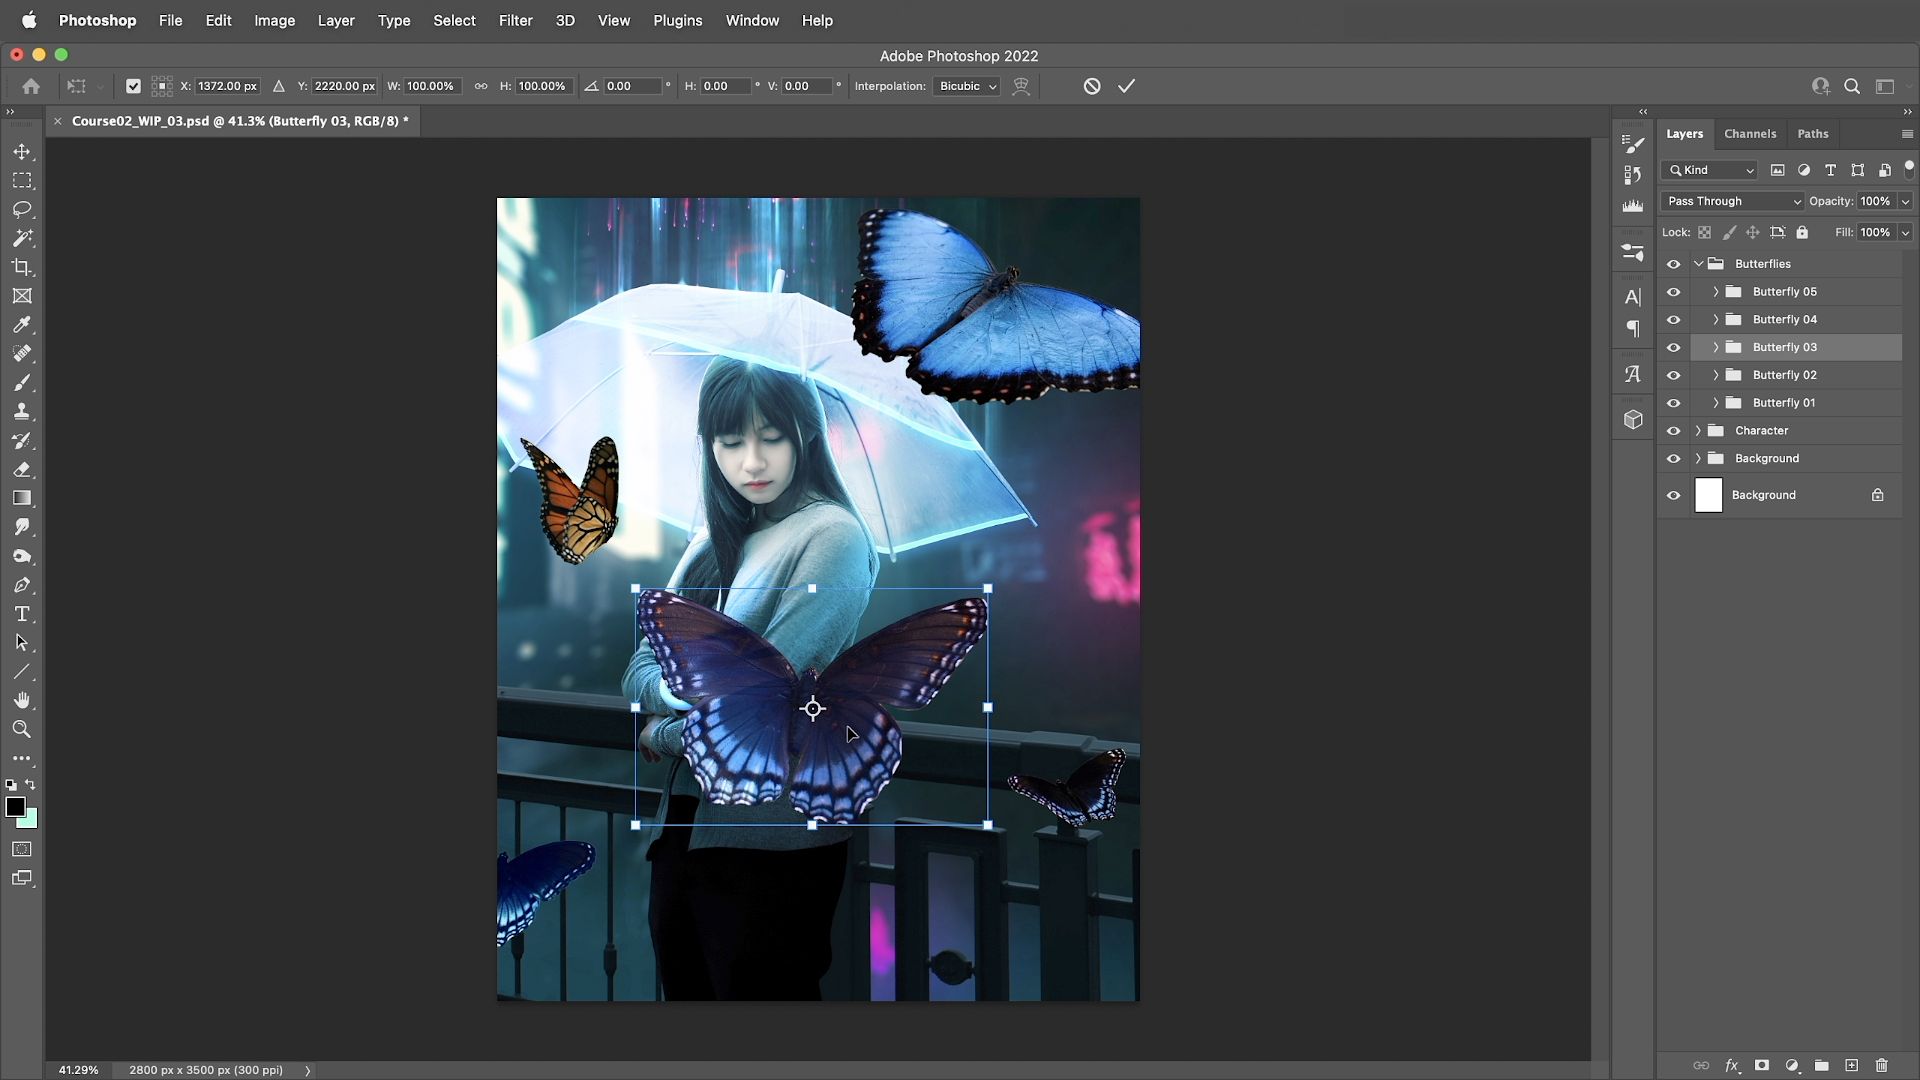Open the Filter menu
1920x1080 pixels.
(x=515, y=20)
